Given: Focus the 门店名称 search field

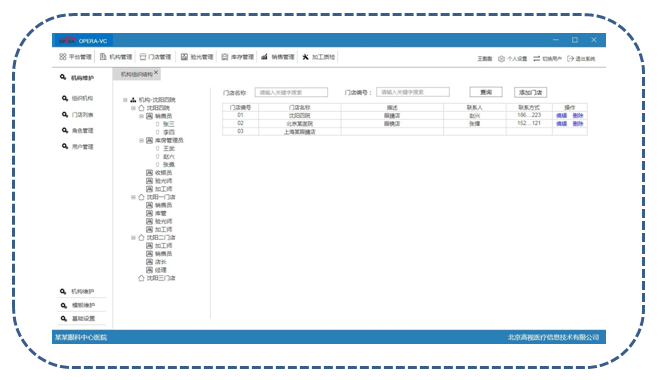Looking at the screenshot, I should (291, 92).
